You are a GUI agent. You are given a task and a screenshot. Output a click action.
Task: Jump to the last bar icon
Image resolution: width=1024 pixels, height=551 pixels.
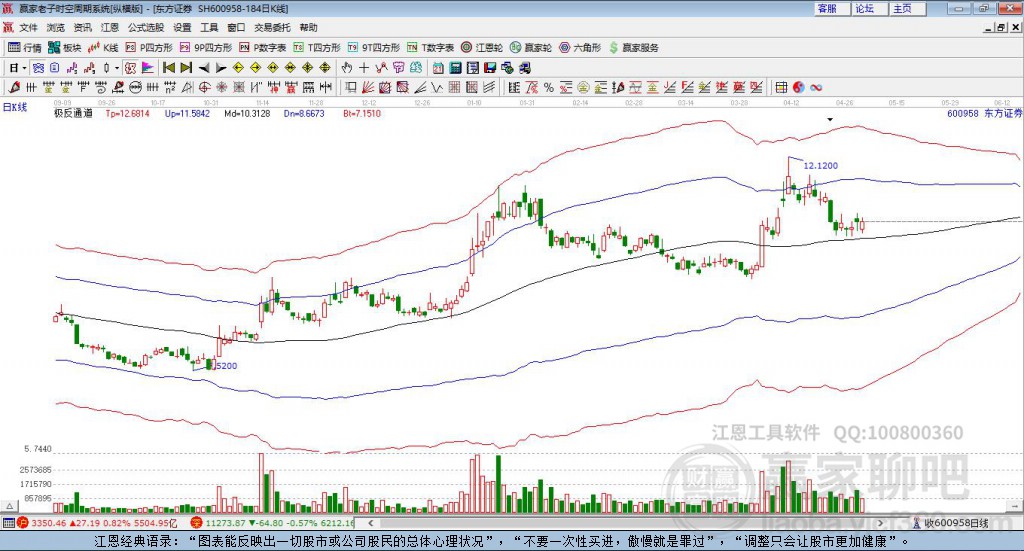186,68
